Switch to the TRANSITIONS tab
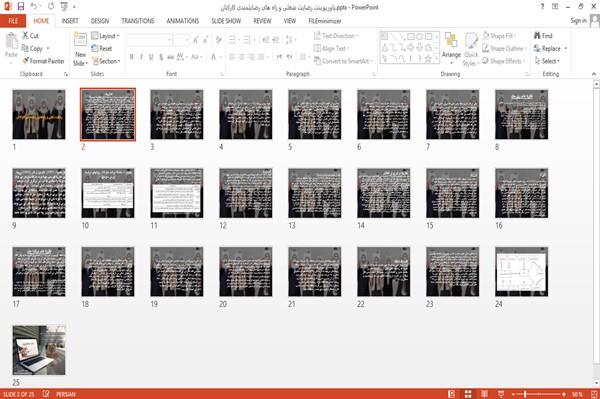 (138, 21)
